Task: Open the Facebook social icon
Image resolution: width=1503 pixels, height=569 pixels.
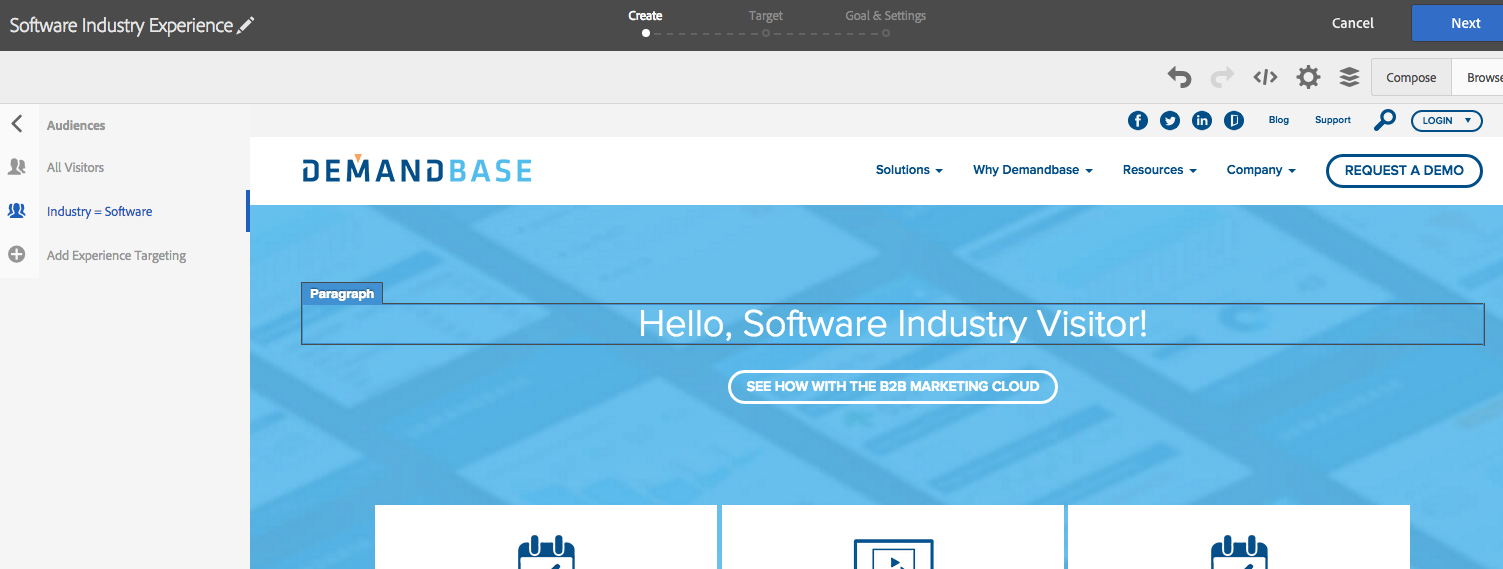Action: (1138, 120)
